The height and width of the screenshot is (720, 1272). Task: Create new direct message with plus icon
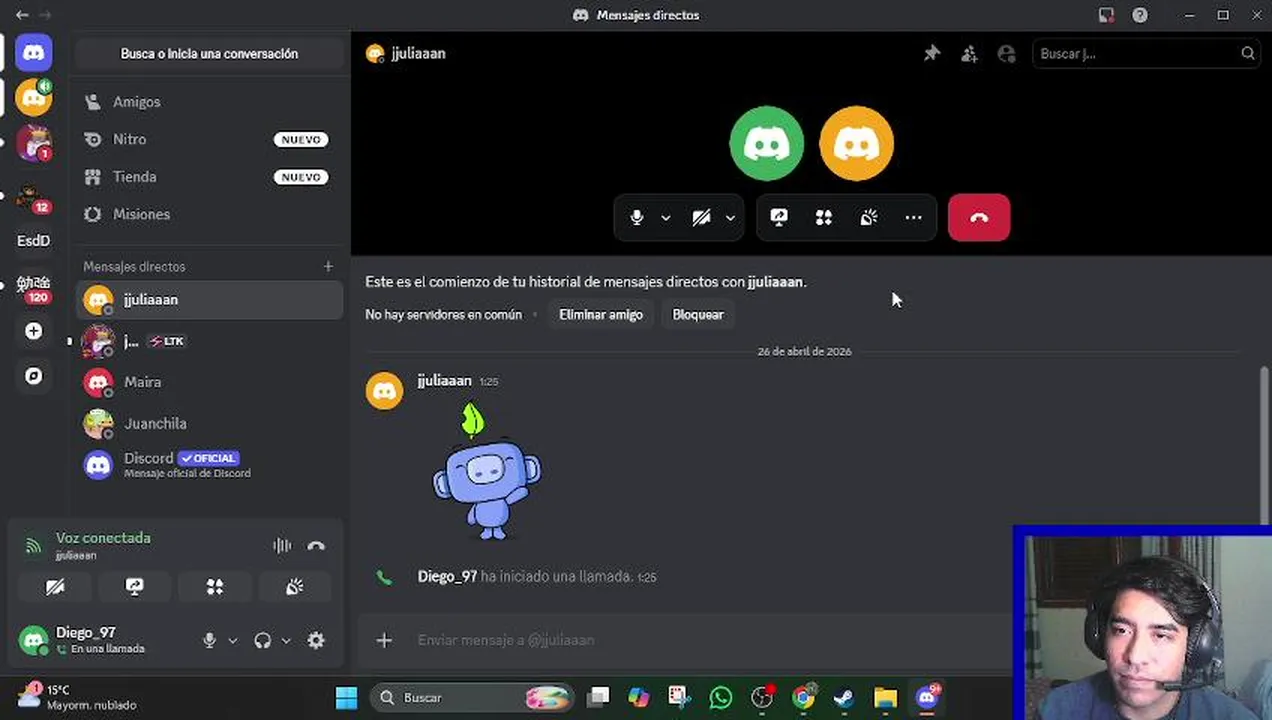[x=328, y=266]
